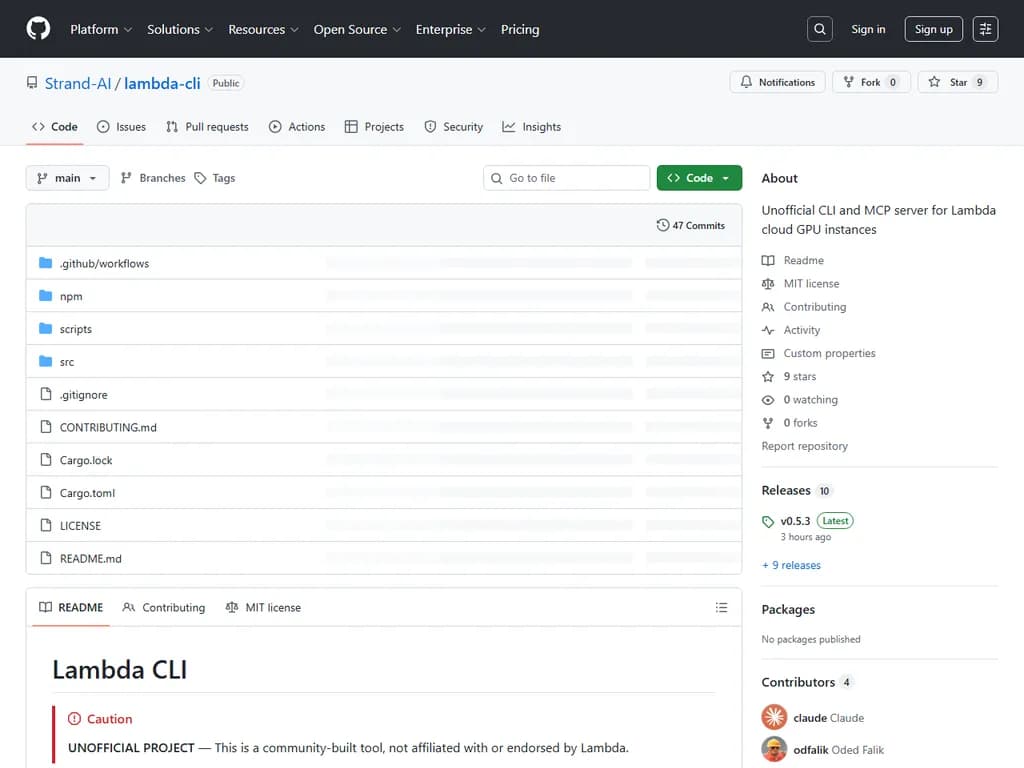1024x768 pixels.
Task: Click the GitHub logo icon
Action: pyautogui.click(x=38, y=29)
